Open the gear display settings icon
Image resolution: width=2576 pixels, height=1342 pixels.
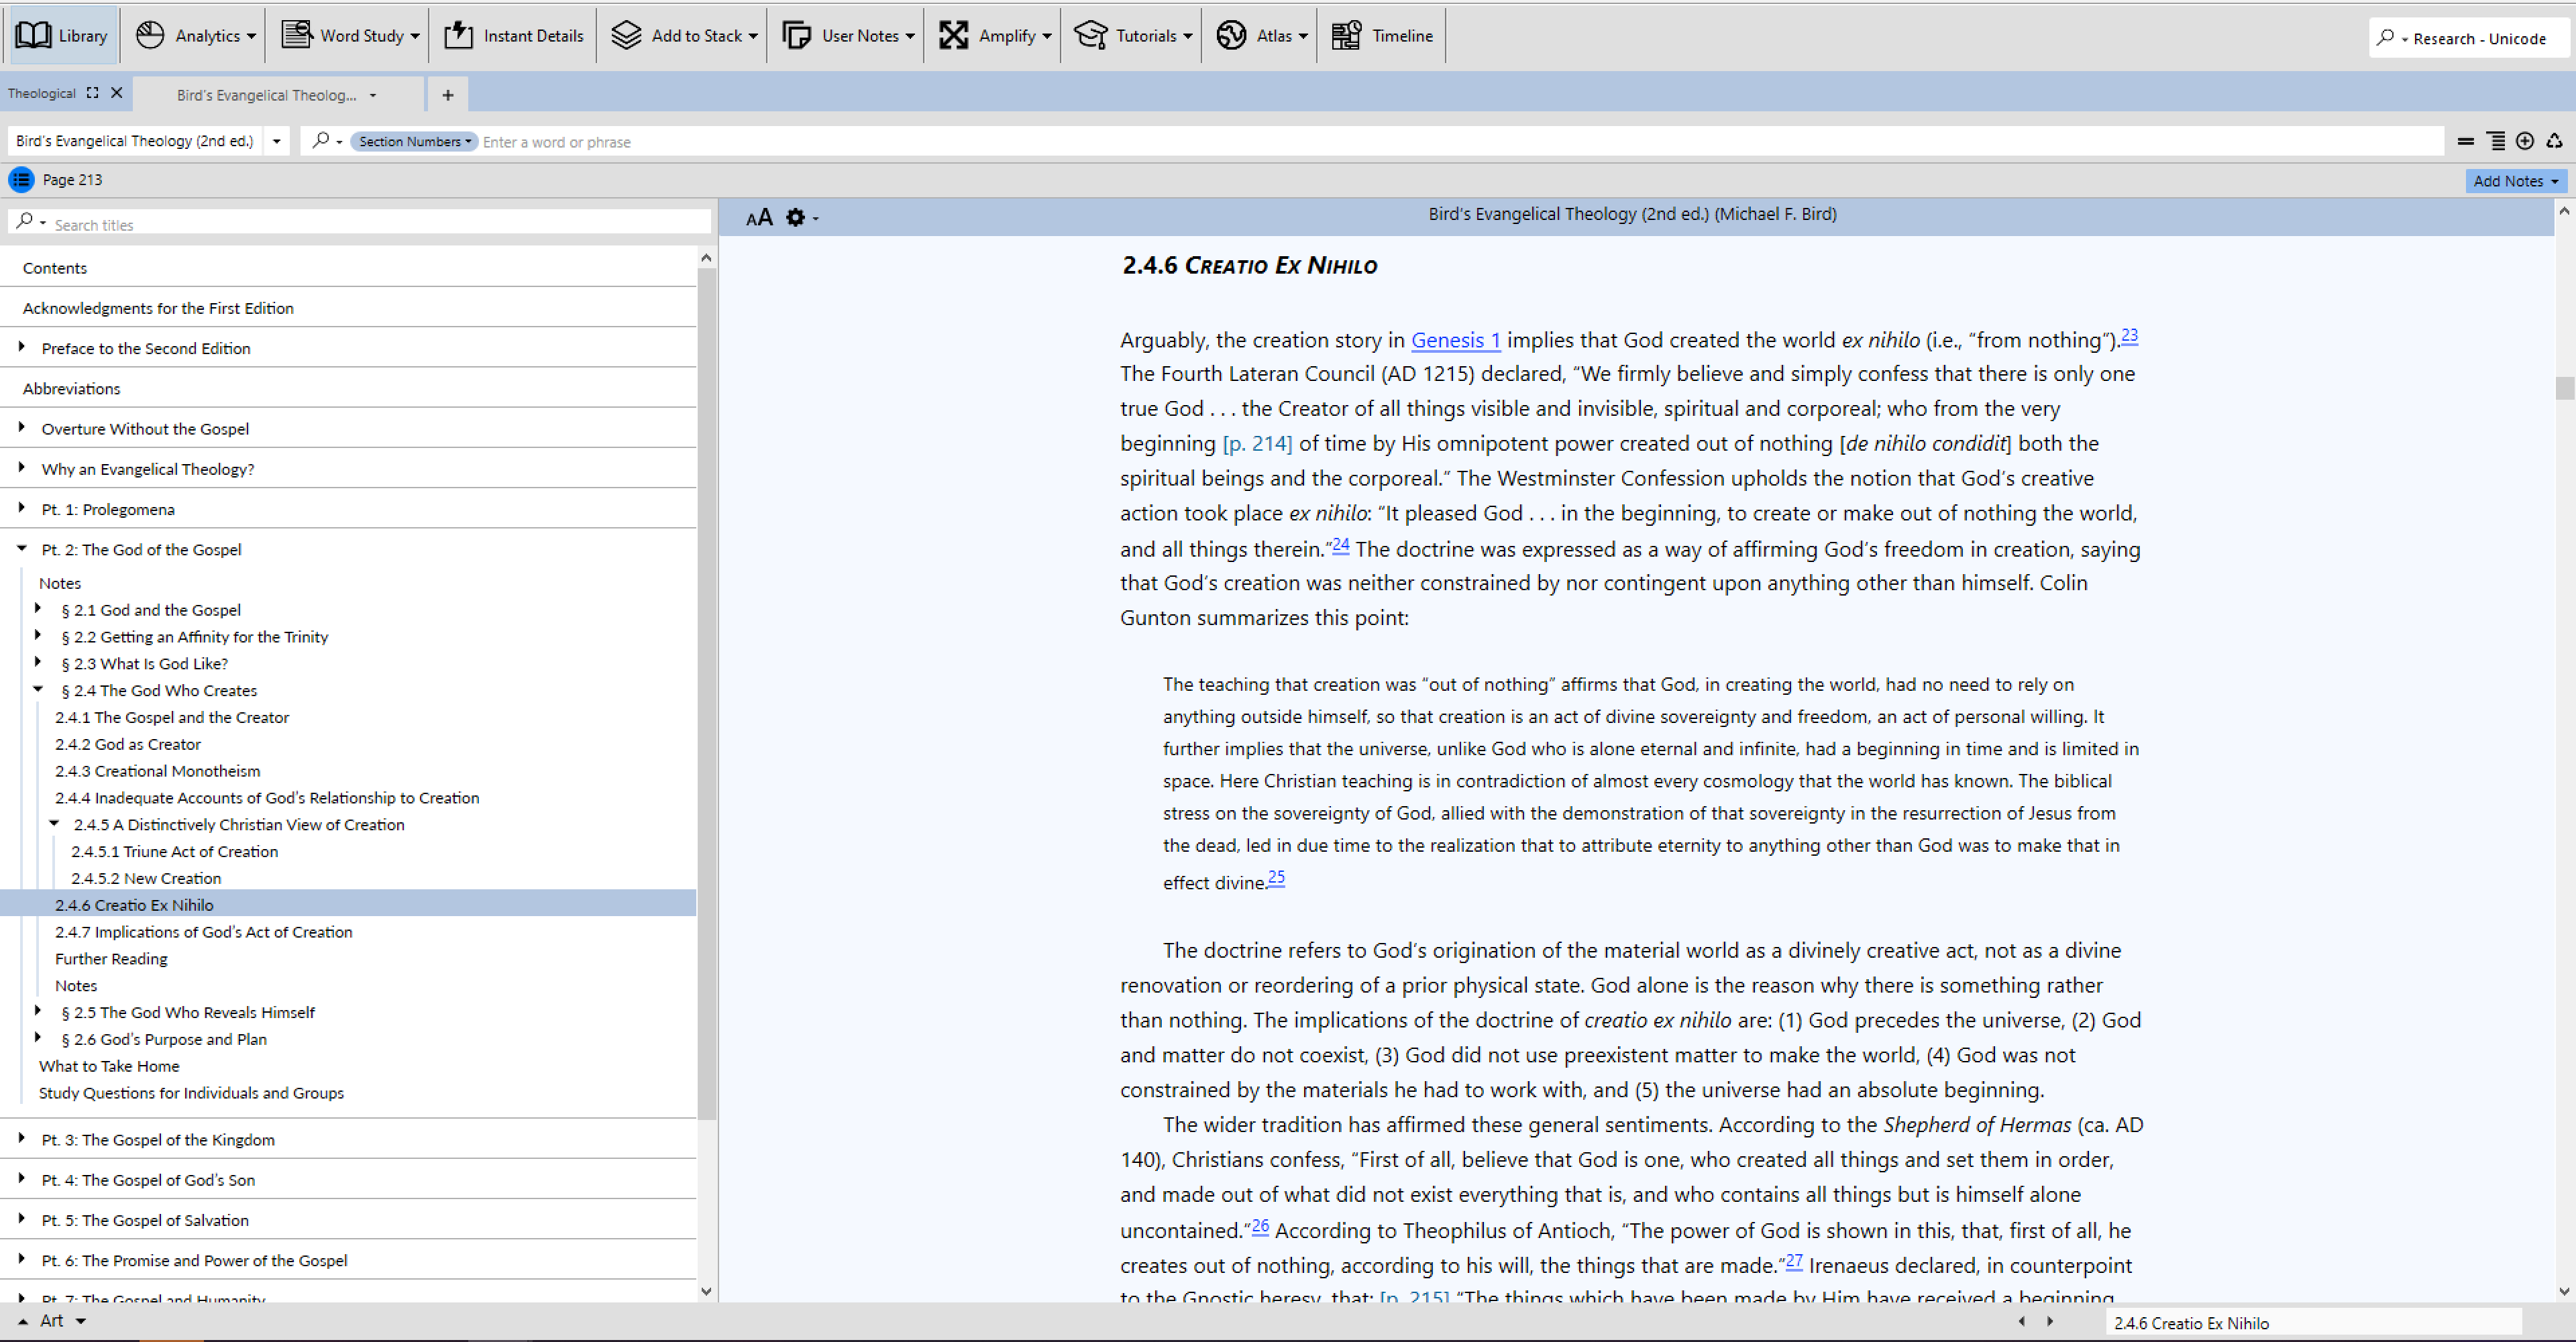tap(795, 217)
